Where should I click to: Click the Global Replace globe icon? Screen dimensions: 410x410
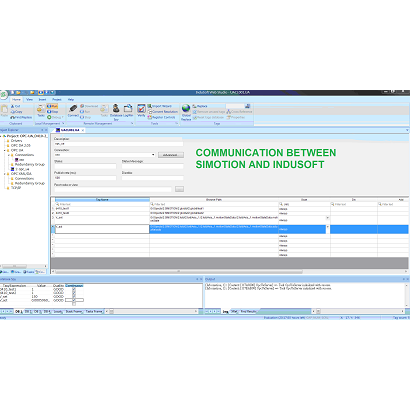[x=186, y=112]
